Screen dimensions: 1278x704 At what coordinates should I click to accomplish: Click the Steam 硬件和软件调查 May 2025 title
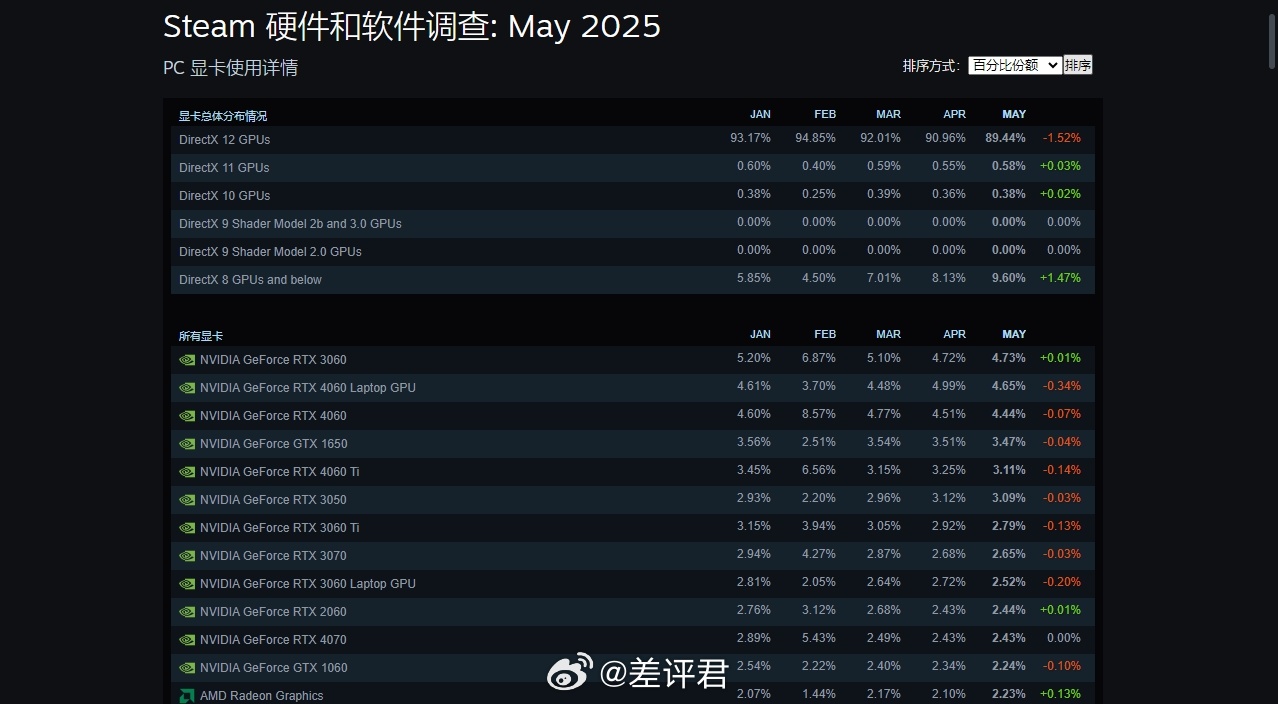(412, 26)
